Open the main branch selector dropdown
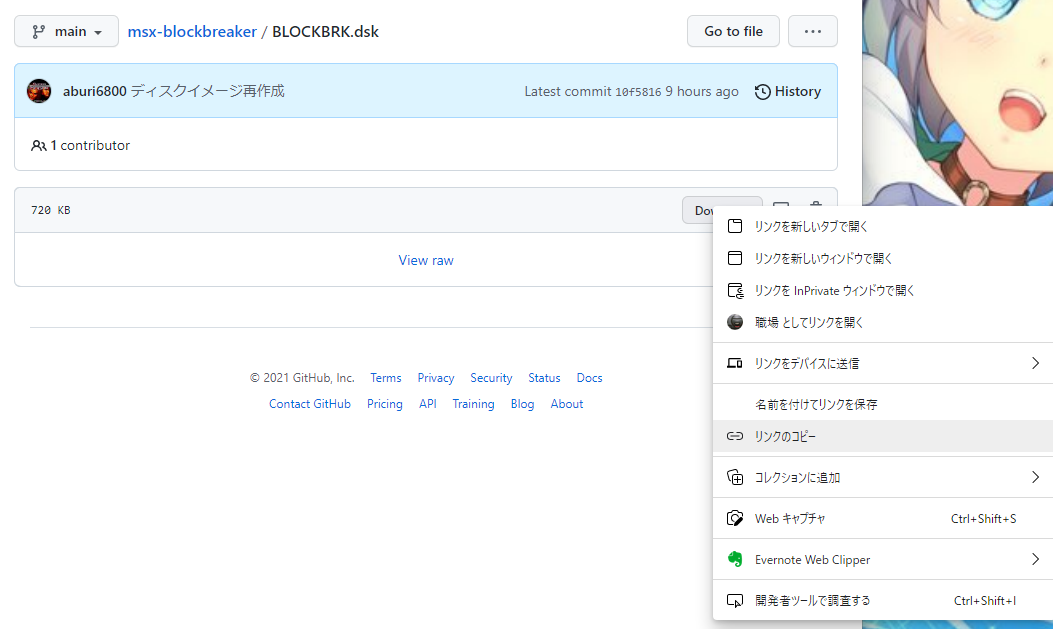Viewport: 1053px width, 629px height. tap(66, 31)
